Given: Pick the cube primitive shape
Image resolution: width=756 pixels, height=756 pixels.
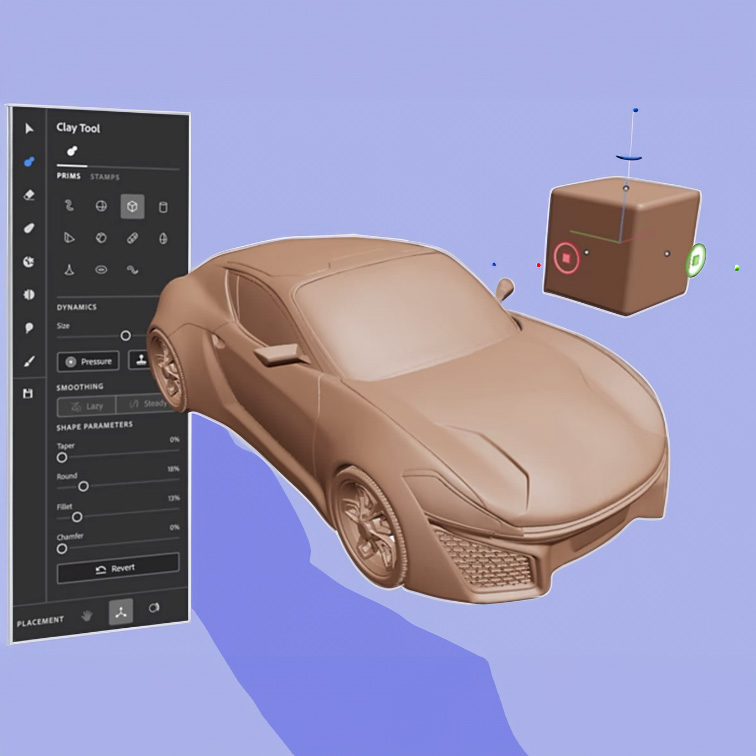Looking at the screenshot, I should [x=132, y=207].
